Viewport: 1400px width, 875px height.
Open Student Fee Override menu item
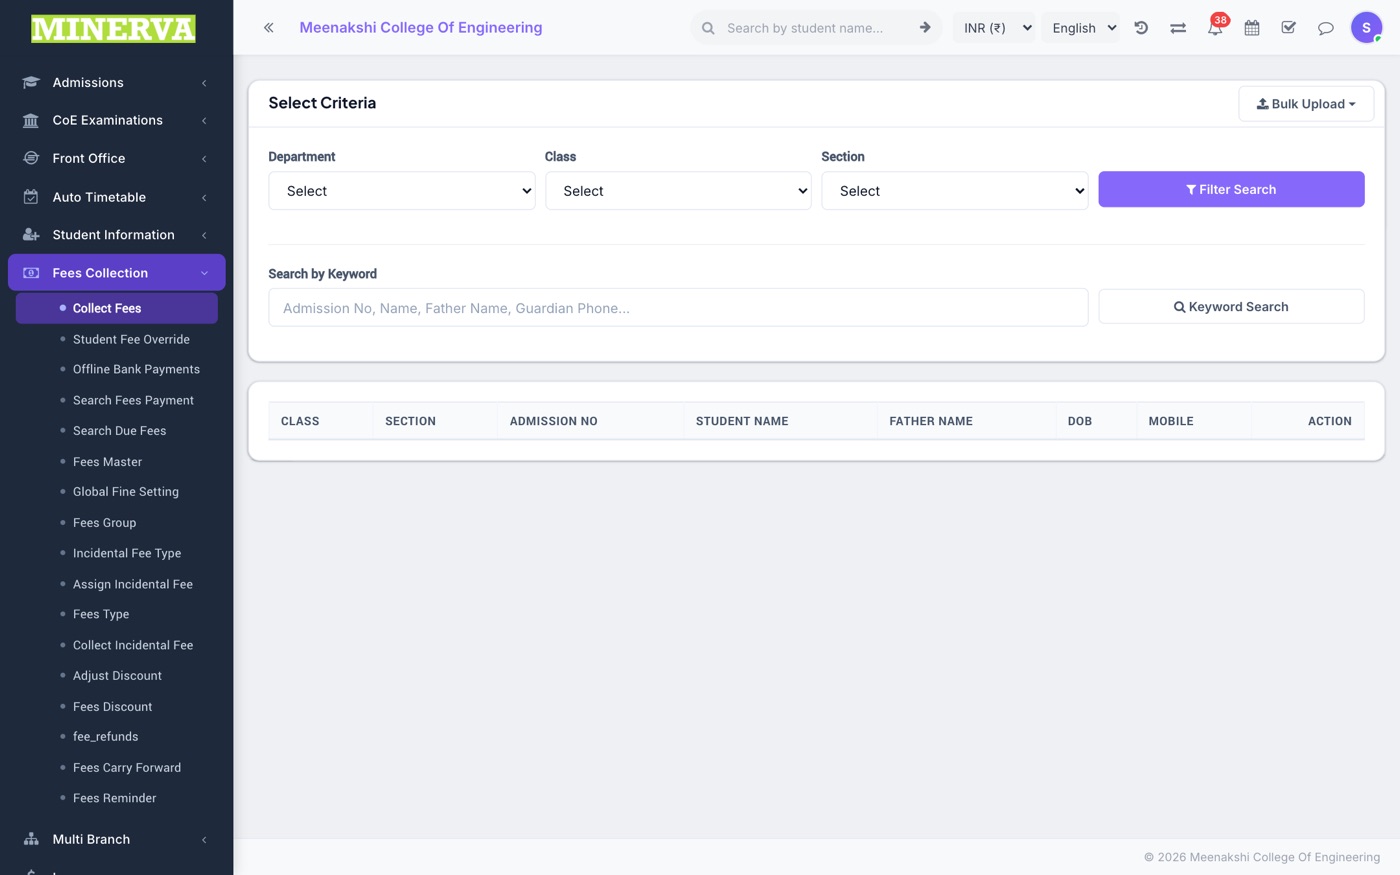131,339
